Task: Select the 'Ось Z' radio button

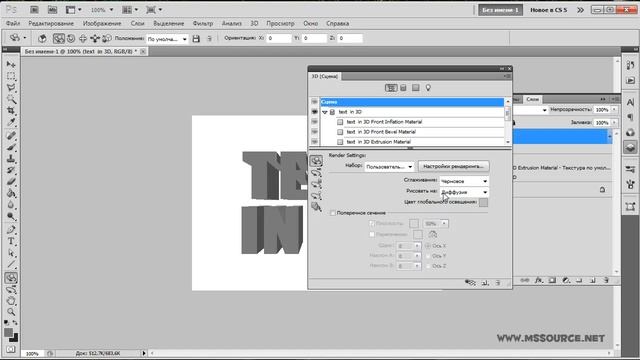Action: [428, 266]
